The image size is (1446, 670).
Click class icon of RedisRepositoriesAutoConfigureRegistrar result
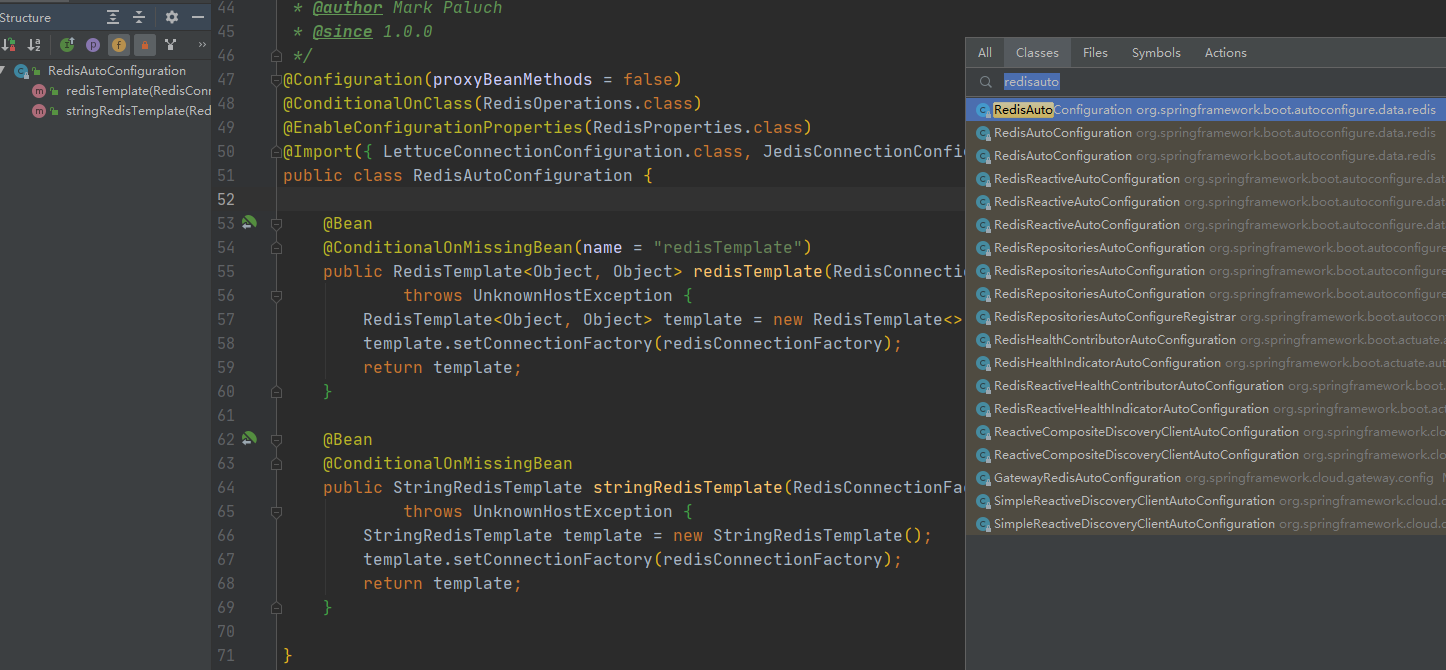983,317
